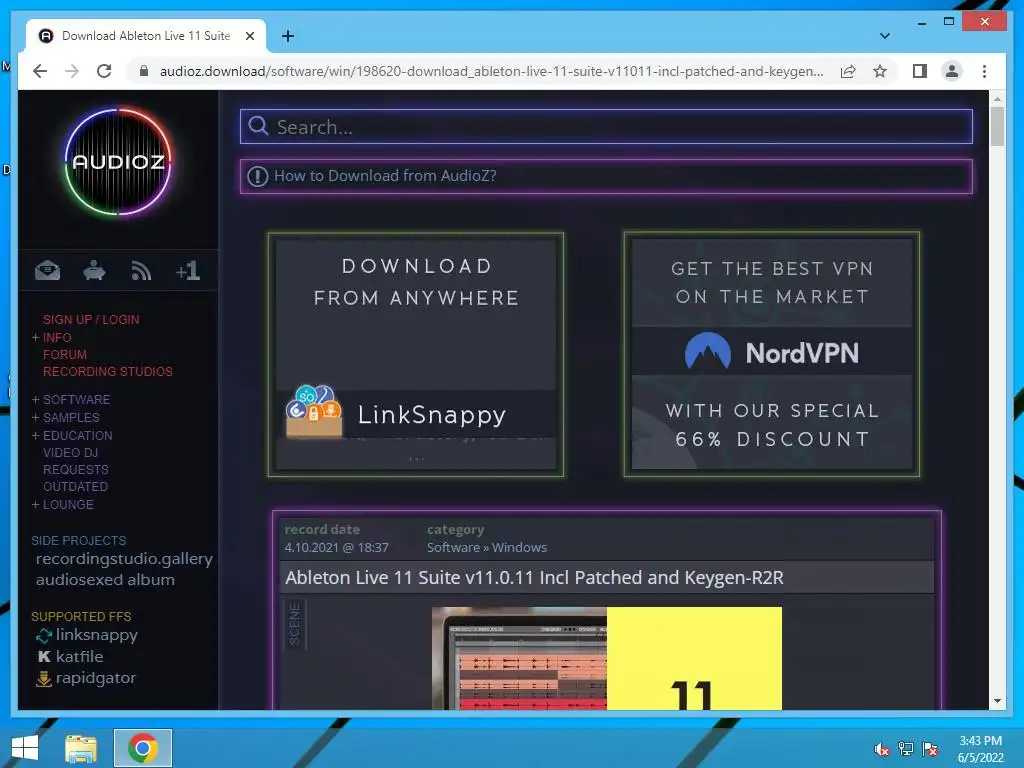Image resolution: width=1024 pixels, height=768 pixels.
Task: Click the muted volume tray icon
Action: (882, 749)
